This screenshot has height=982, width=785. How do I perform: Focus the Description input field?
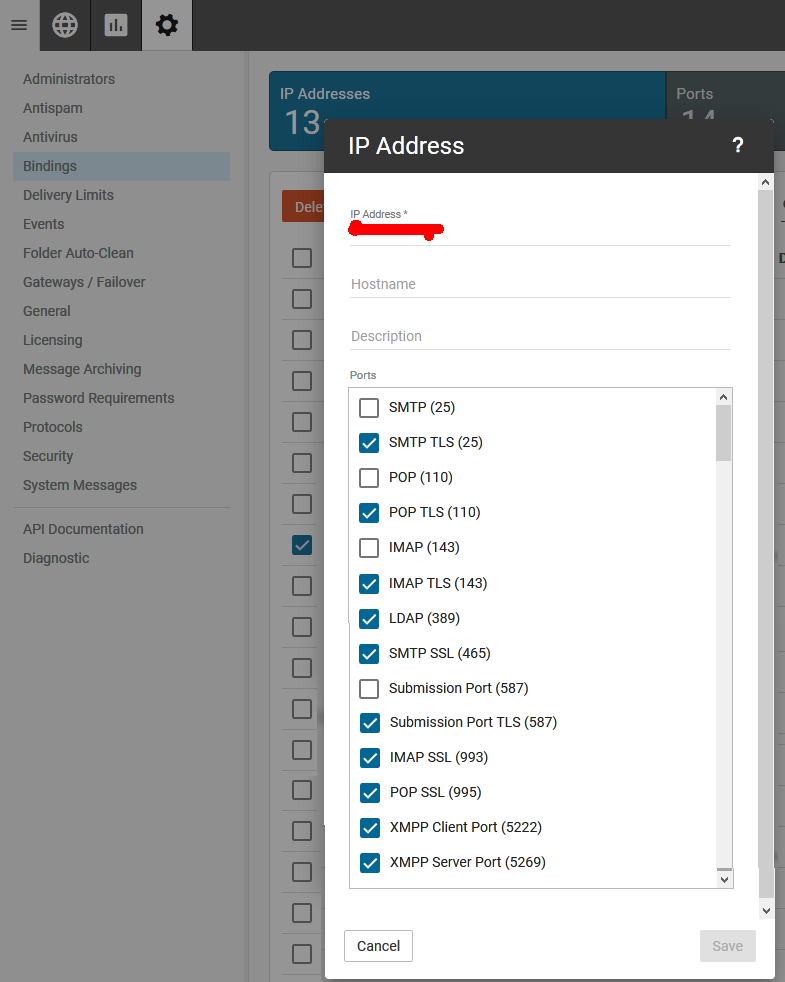point(540,337)
